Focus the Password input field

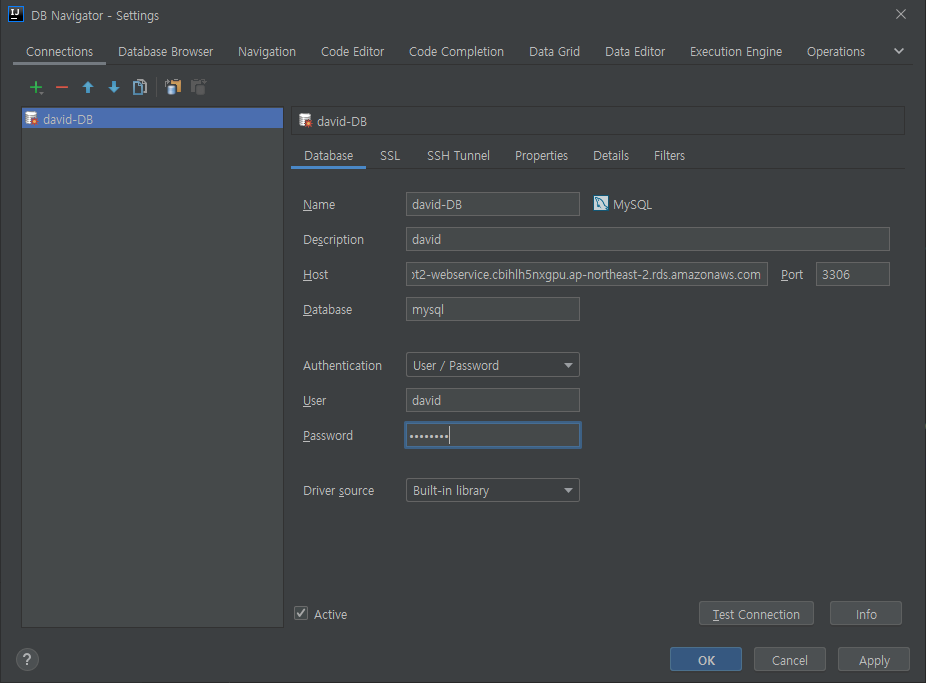(493, 434)
